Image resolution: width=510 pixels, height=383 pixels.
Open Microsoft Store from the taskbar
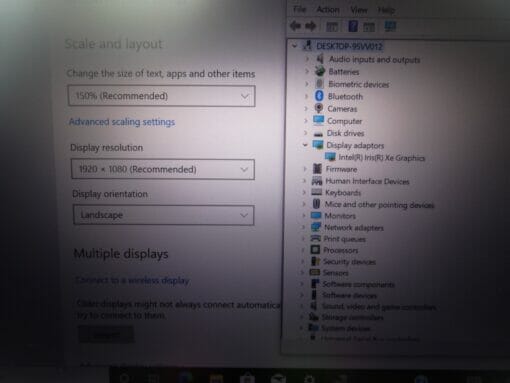(247, 379)
